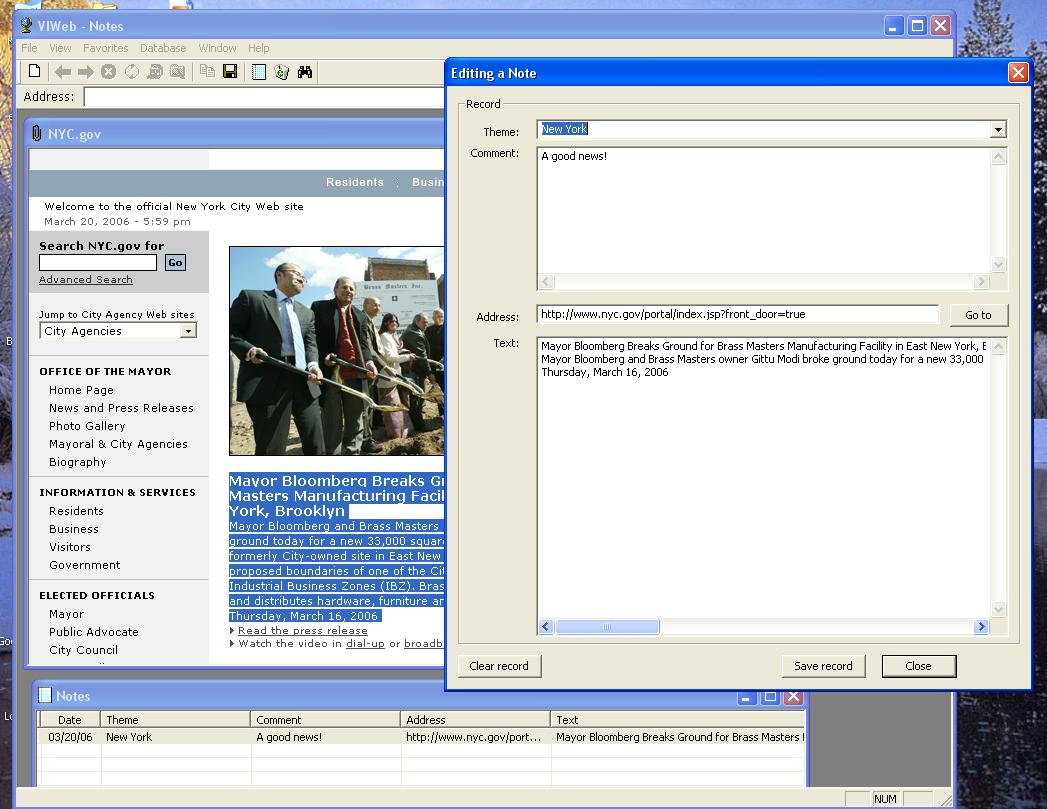The height and width of the screenshot is (809, 1047).
Task: Click the paperclip icon in NYC.gov window title
Action: [37, 133]
